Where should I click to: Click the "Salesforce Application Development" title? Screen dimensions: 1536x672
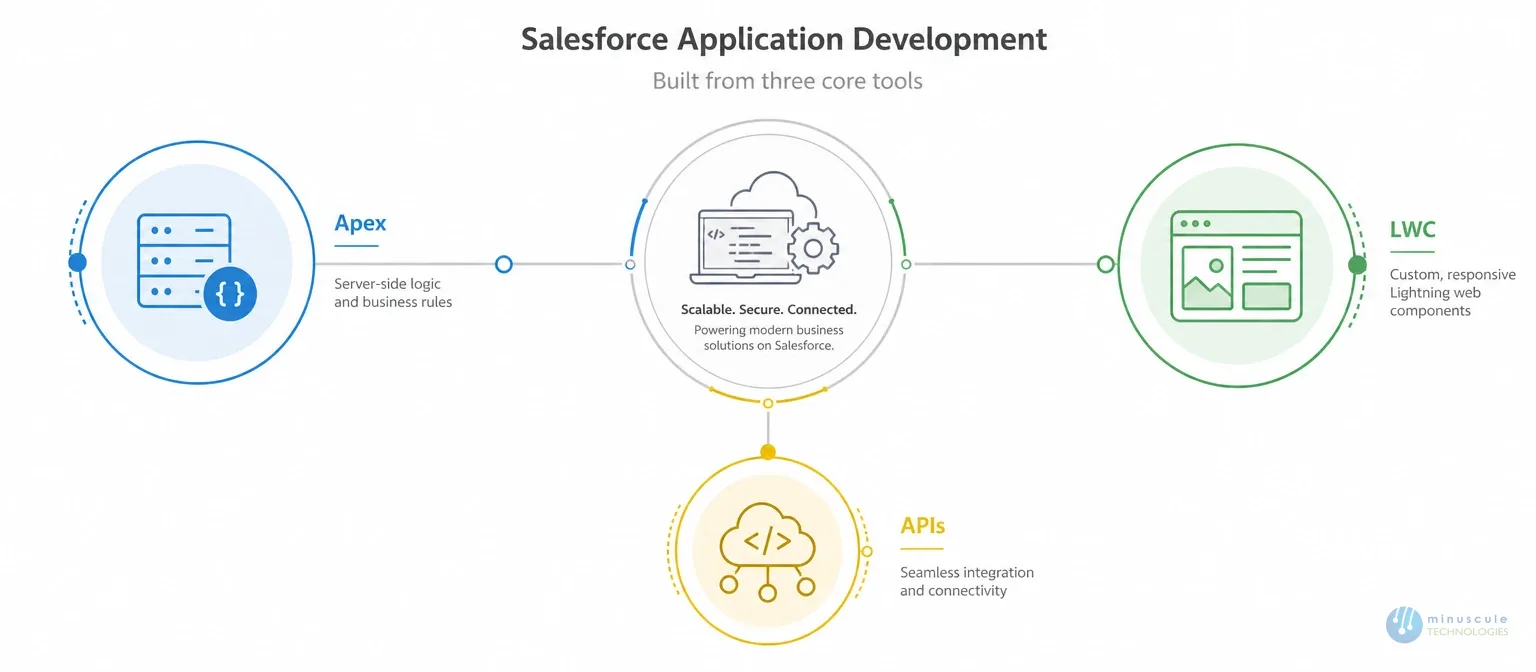[x=784, y=39]
